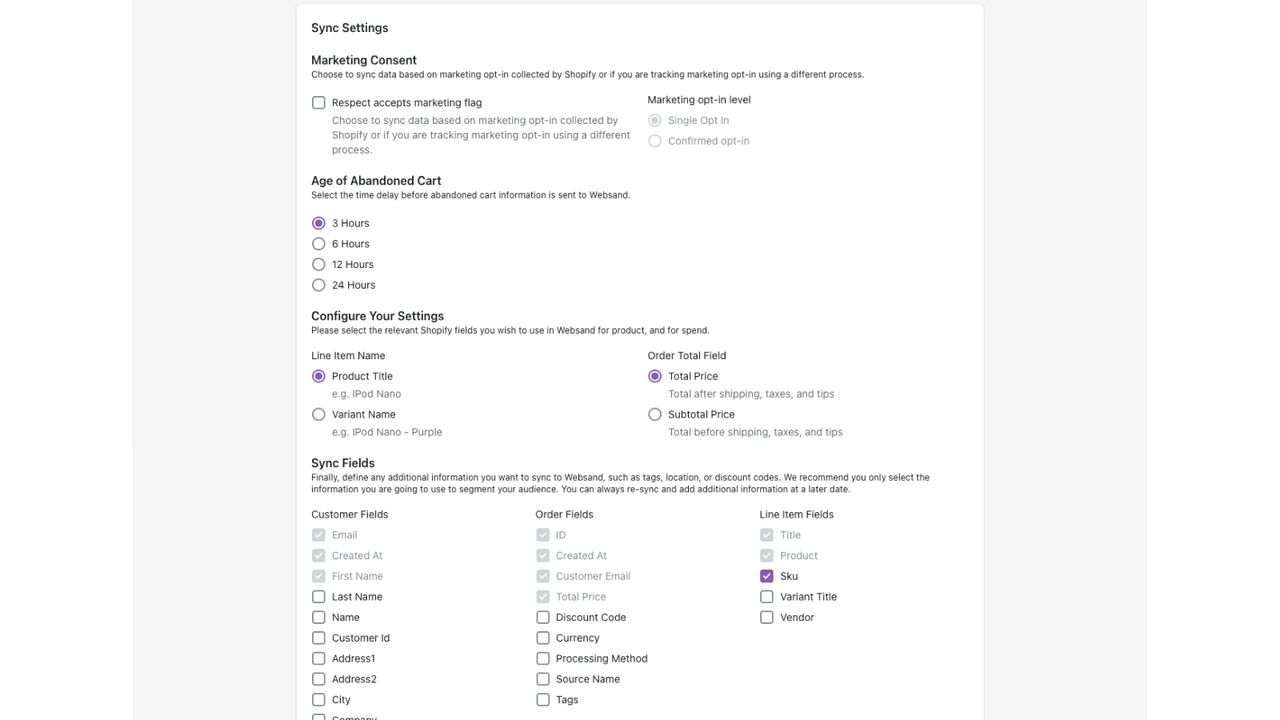Enable syncing of Address1

tap(318, 658)
